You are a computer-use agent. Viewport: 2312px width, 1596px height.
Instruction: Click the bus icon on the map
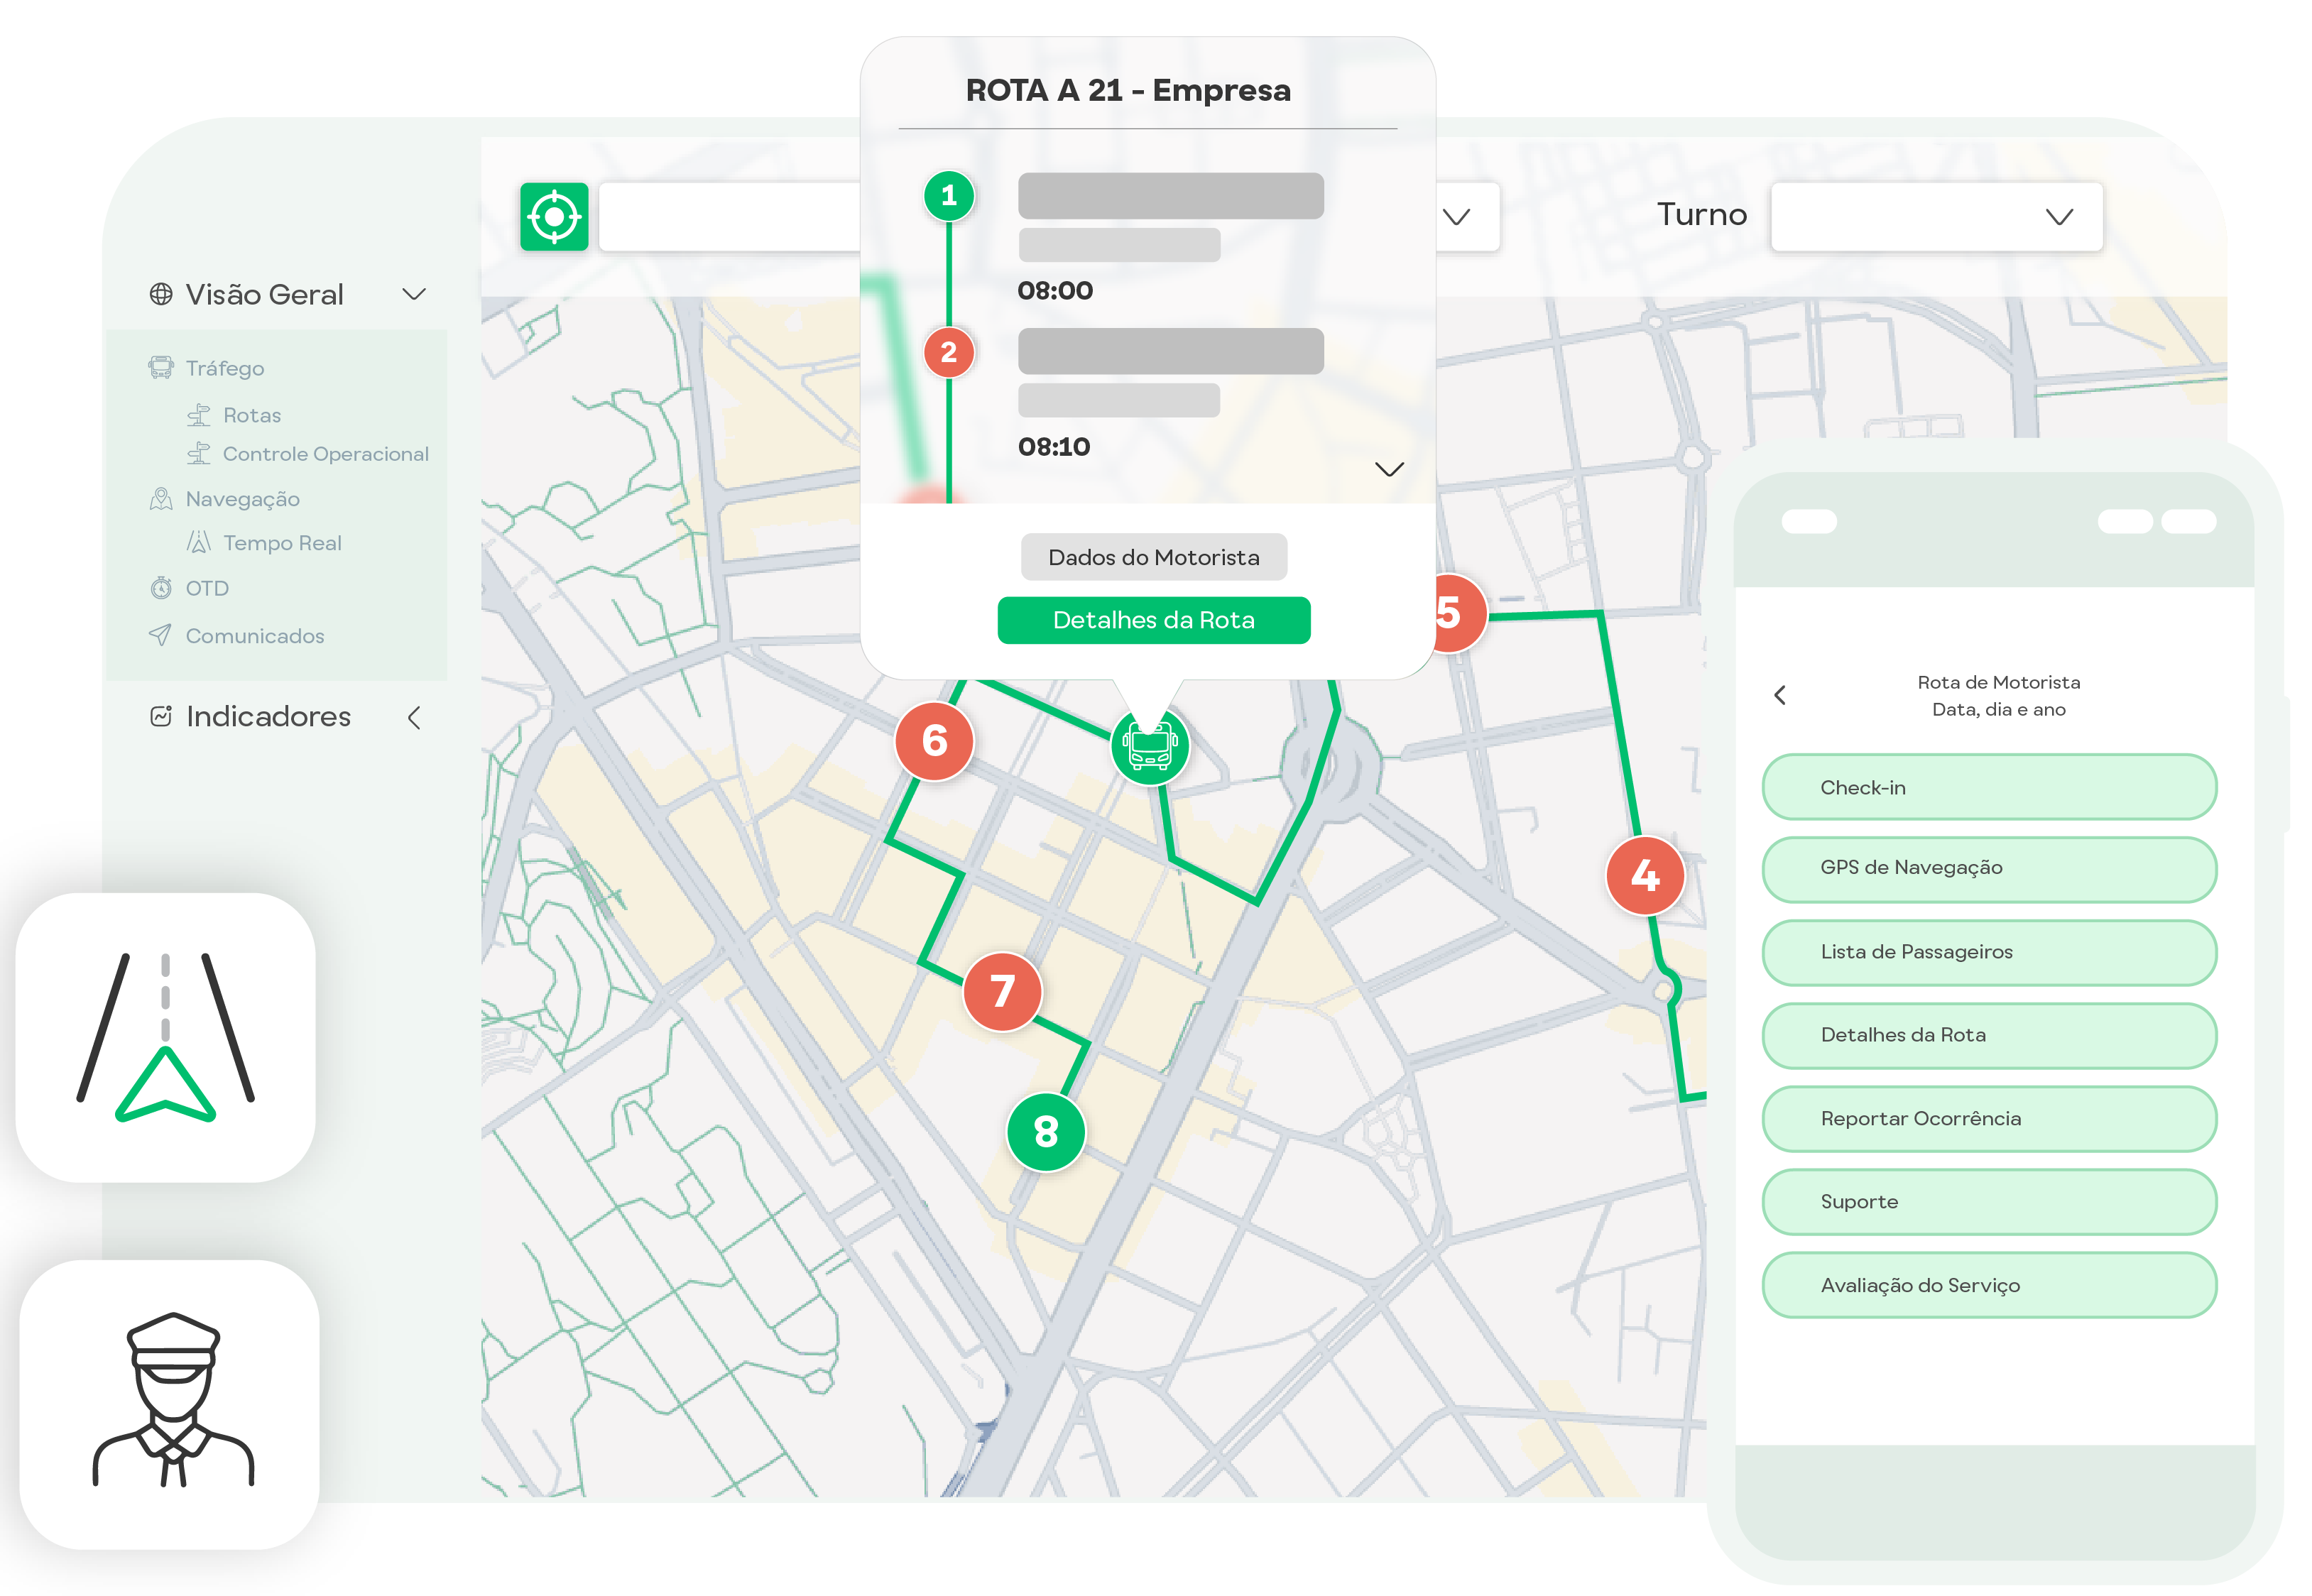pos(1150,746)
